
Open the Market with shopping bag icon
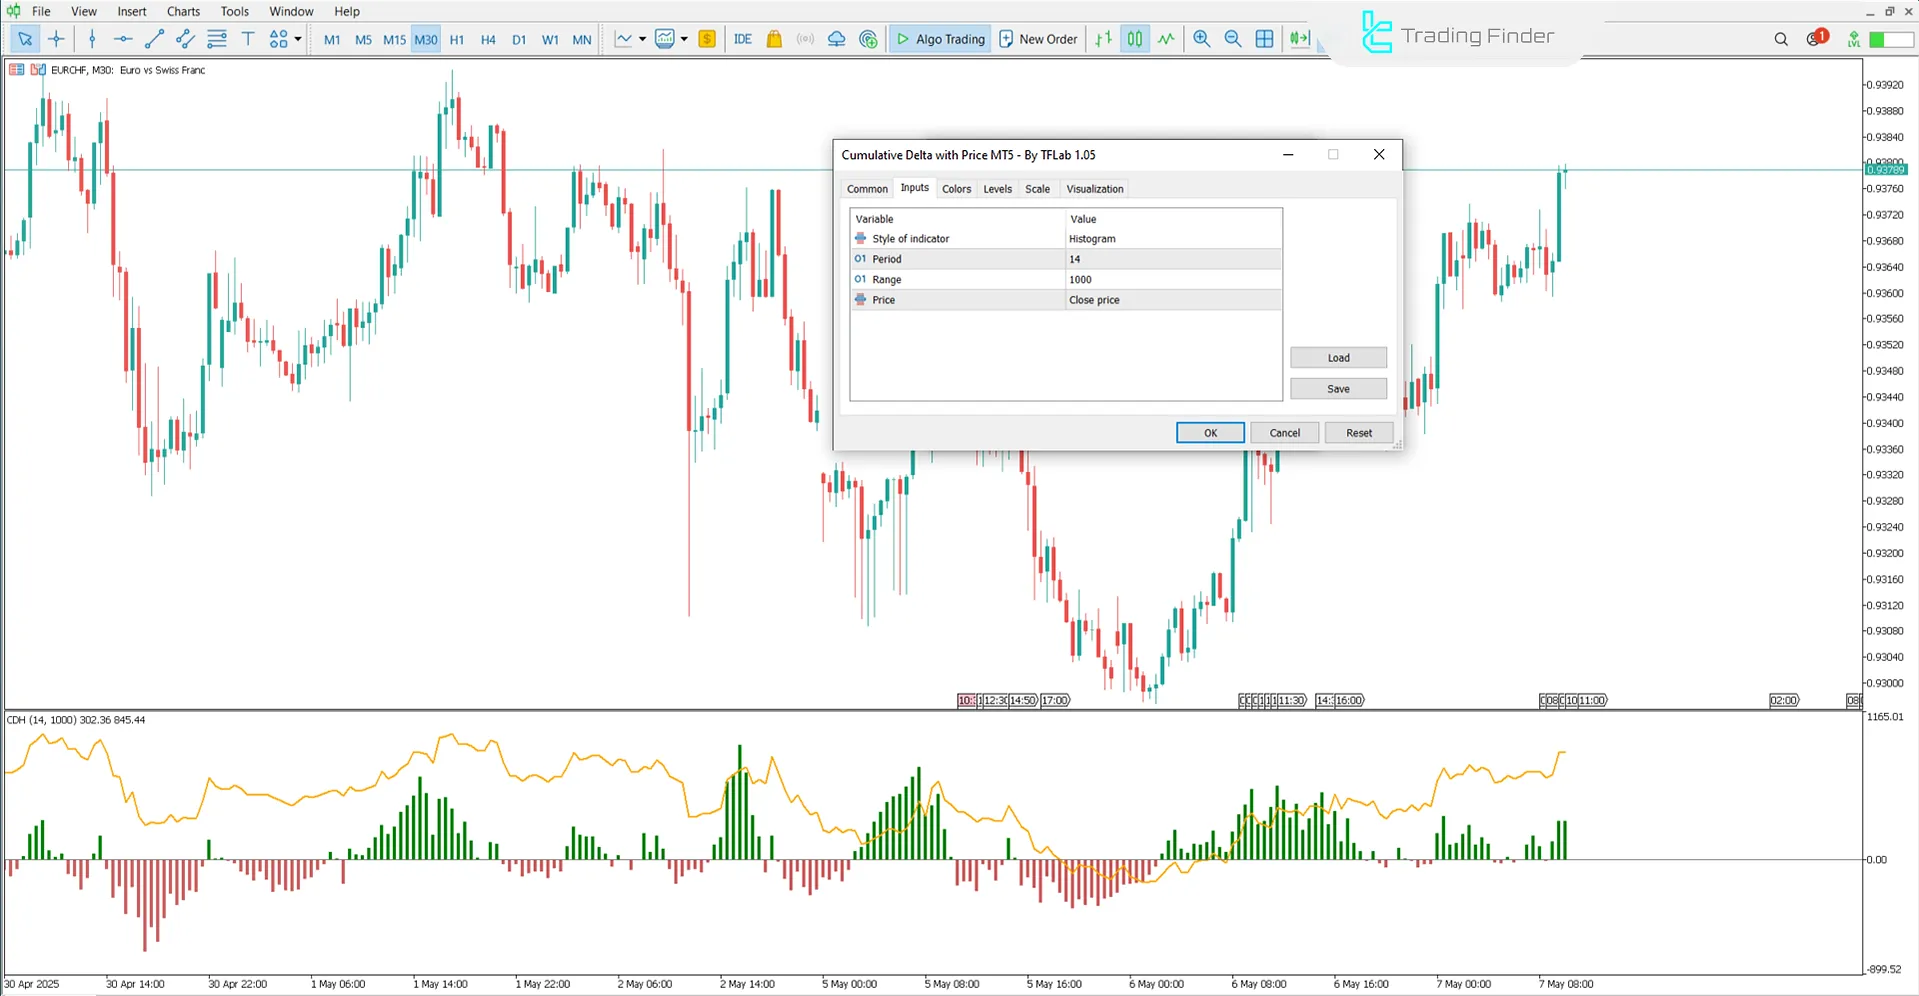click(773, 39)
